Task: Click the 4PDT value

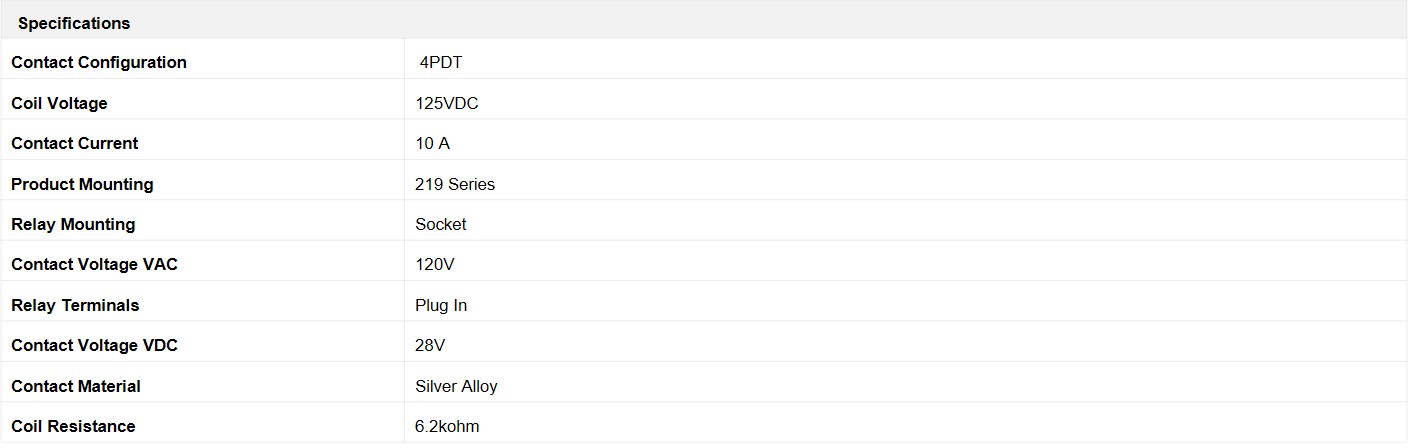Action: 441,62
